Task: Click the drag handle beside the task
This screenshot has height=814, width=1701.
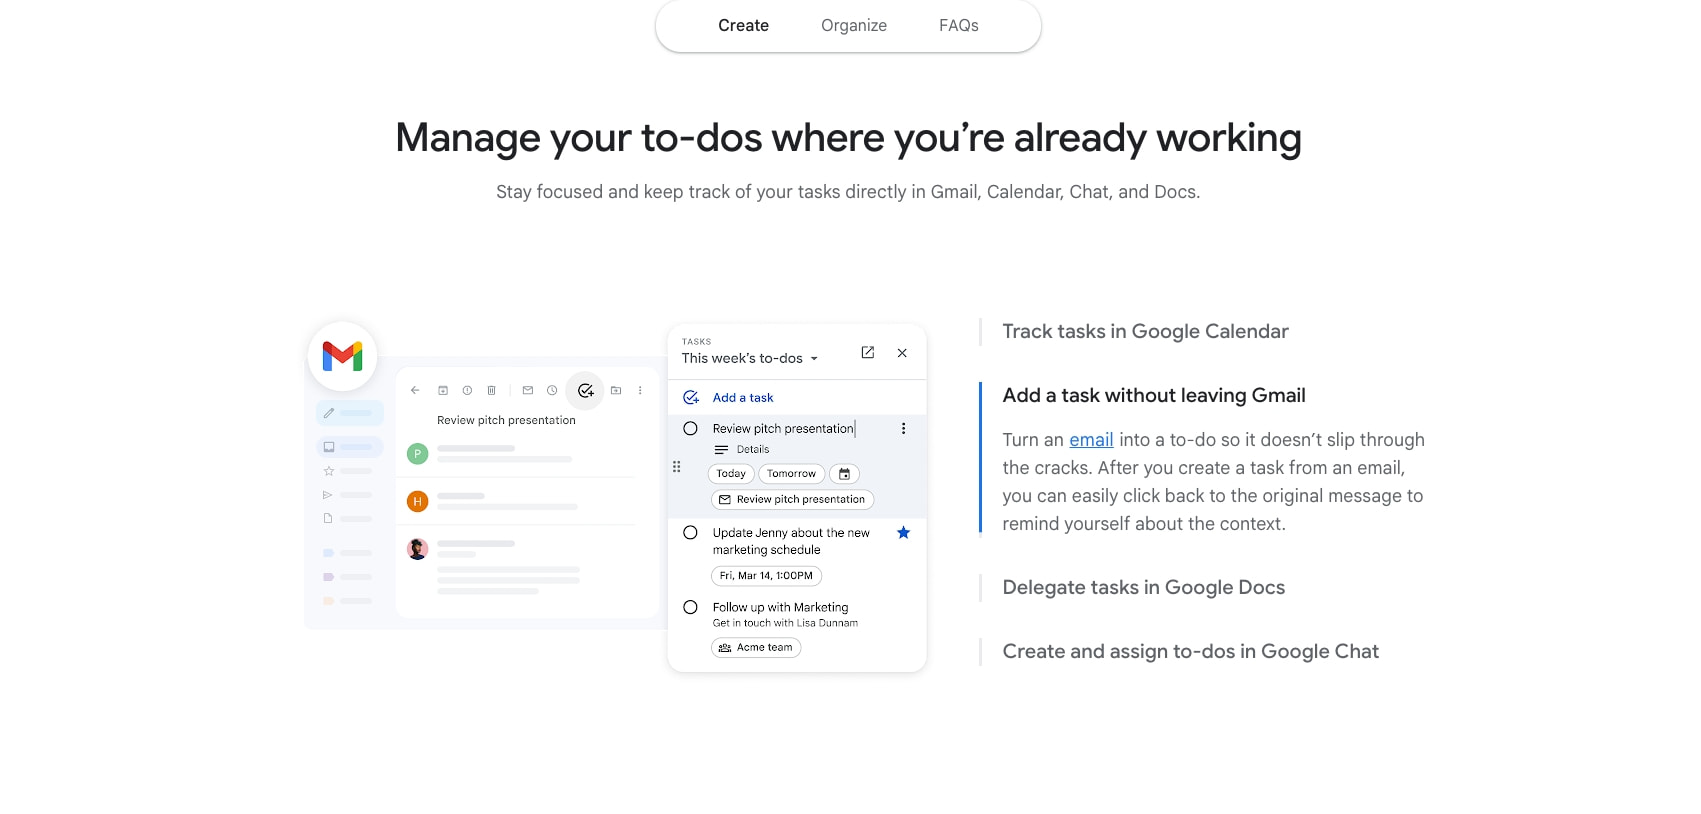Action: click(x=677, y=467)
